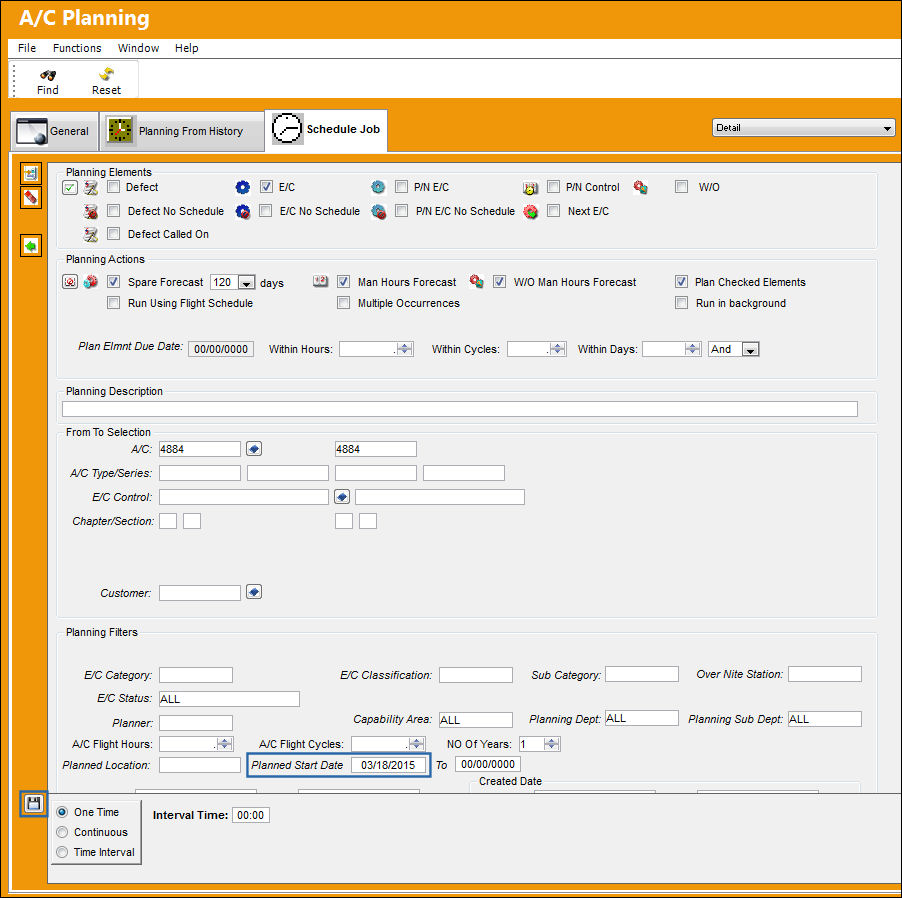Enable Run in background checkbox
Image resolution: width=902 pixels, height=898 pixels.
tap(682, 303)
